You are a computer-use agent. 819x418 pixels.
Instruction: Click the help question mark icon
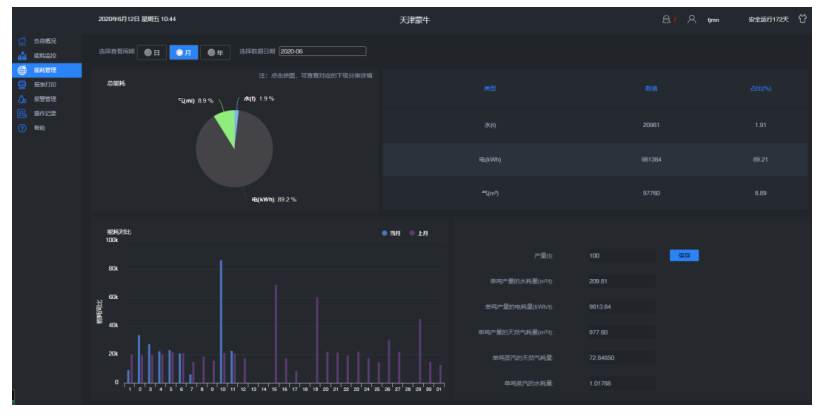pos(22,127)
